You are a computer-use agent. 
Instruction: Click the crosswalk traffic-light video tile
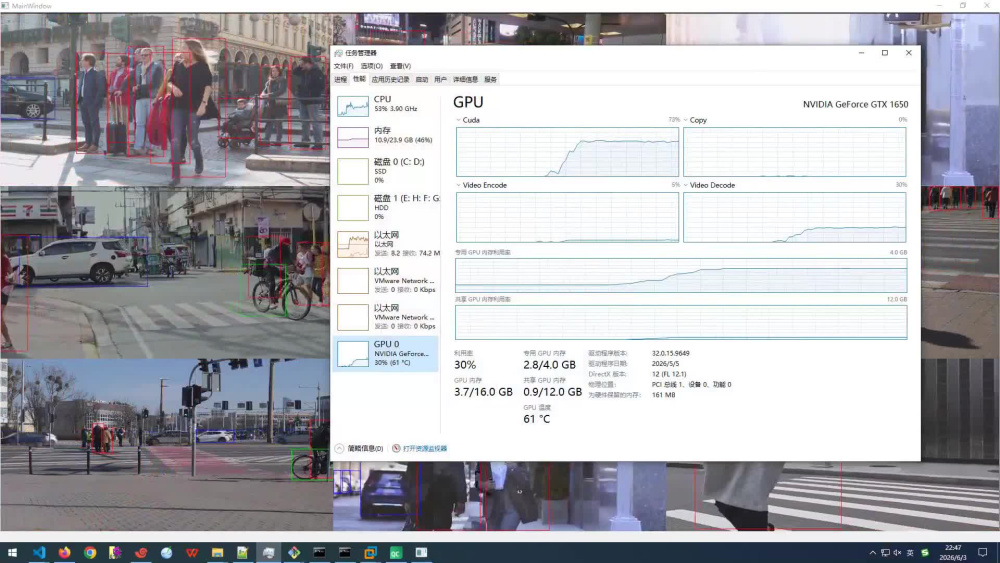point(165,444)
